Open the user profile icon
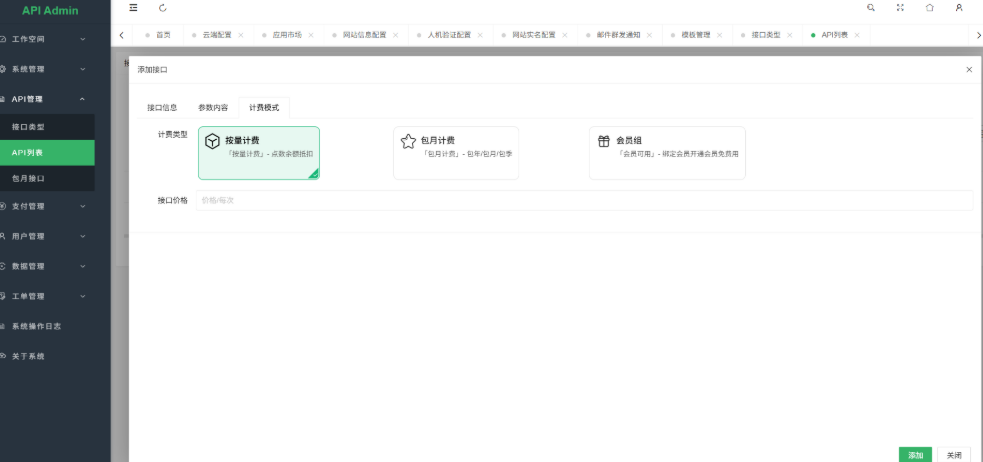Screen dimensions: 983x462 [959, 8]
